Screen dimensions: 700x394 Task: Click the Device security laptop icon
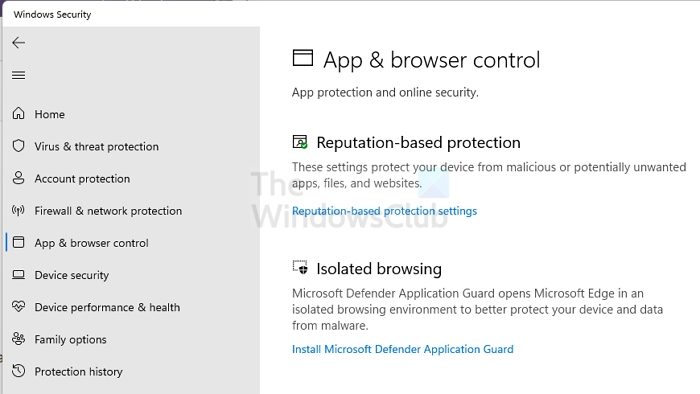coord(18,274)
